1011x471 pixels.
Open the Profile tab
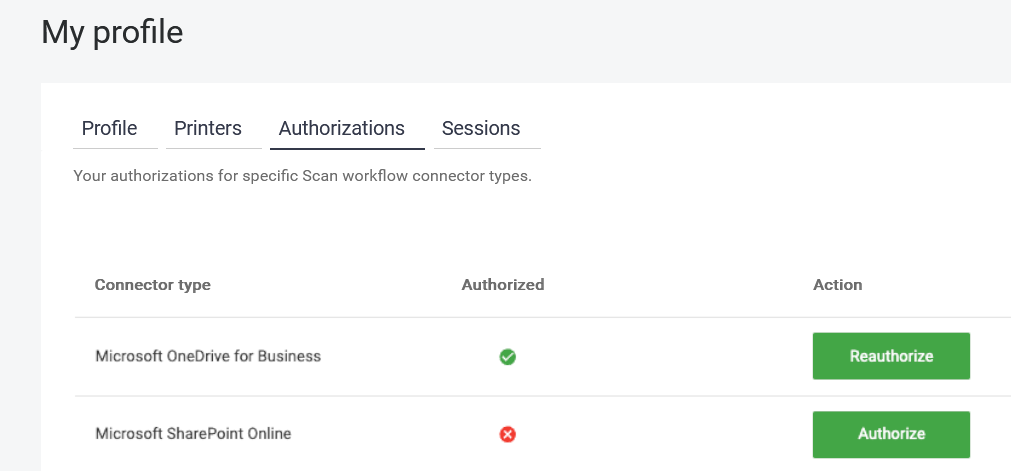click(109, 128)
